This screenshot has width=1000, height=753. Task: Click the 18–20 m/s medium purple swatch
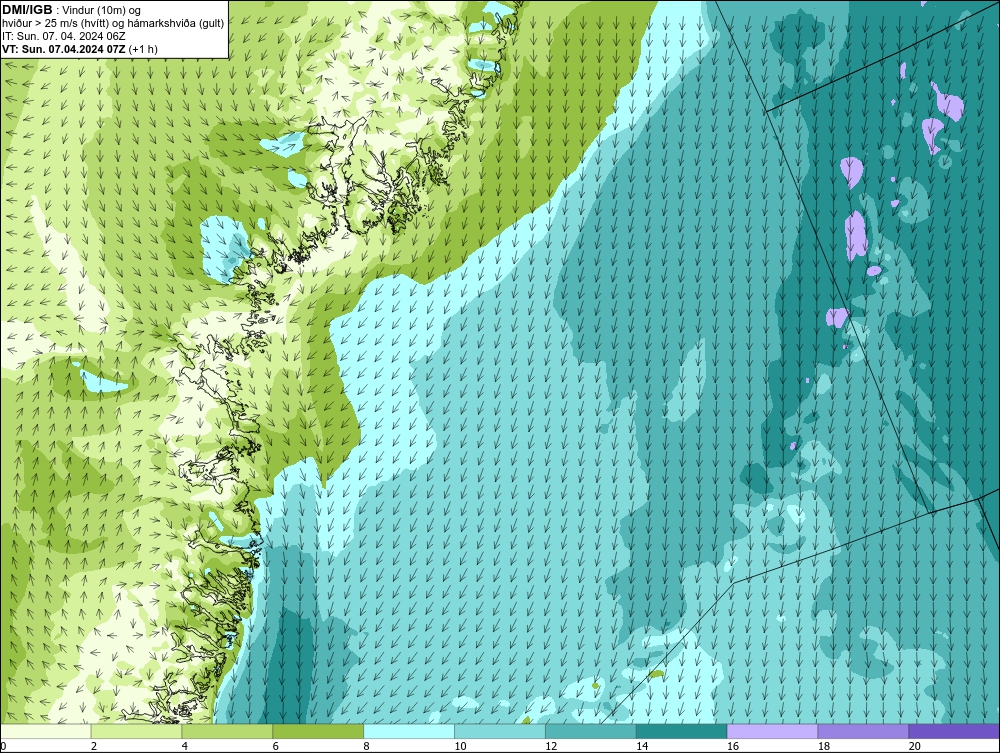pyautogui.click(x=864, y=731)
